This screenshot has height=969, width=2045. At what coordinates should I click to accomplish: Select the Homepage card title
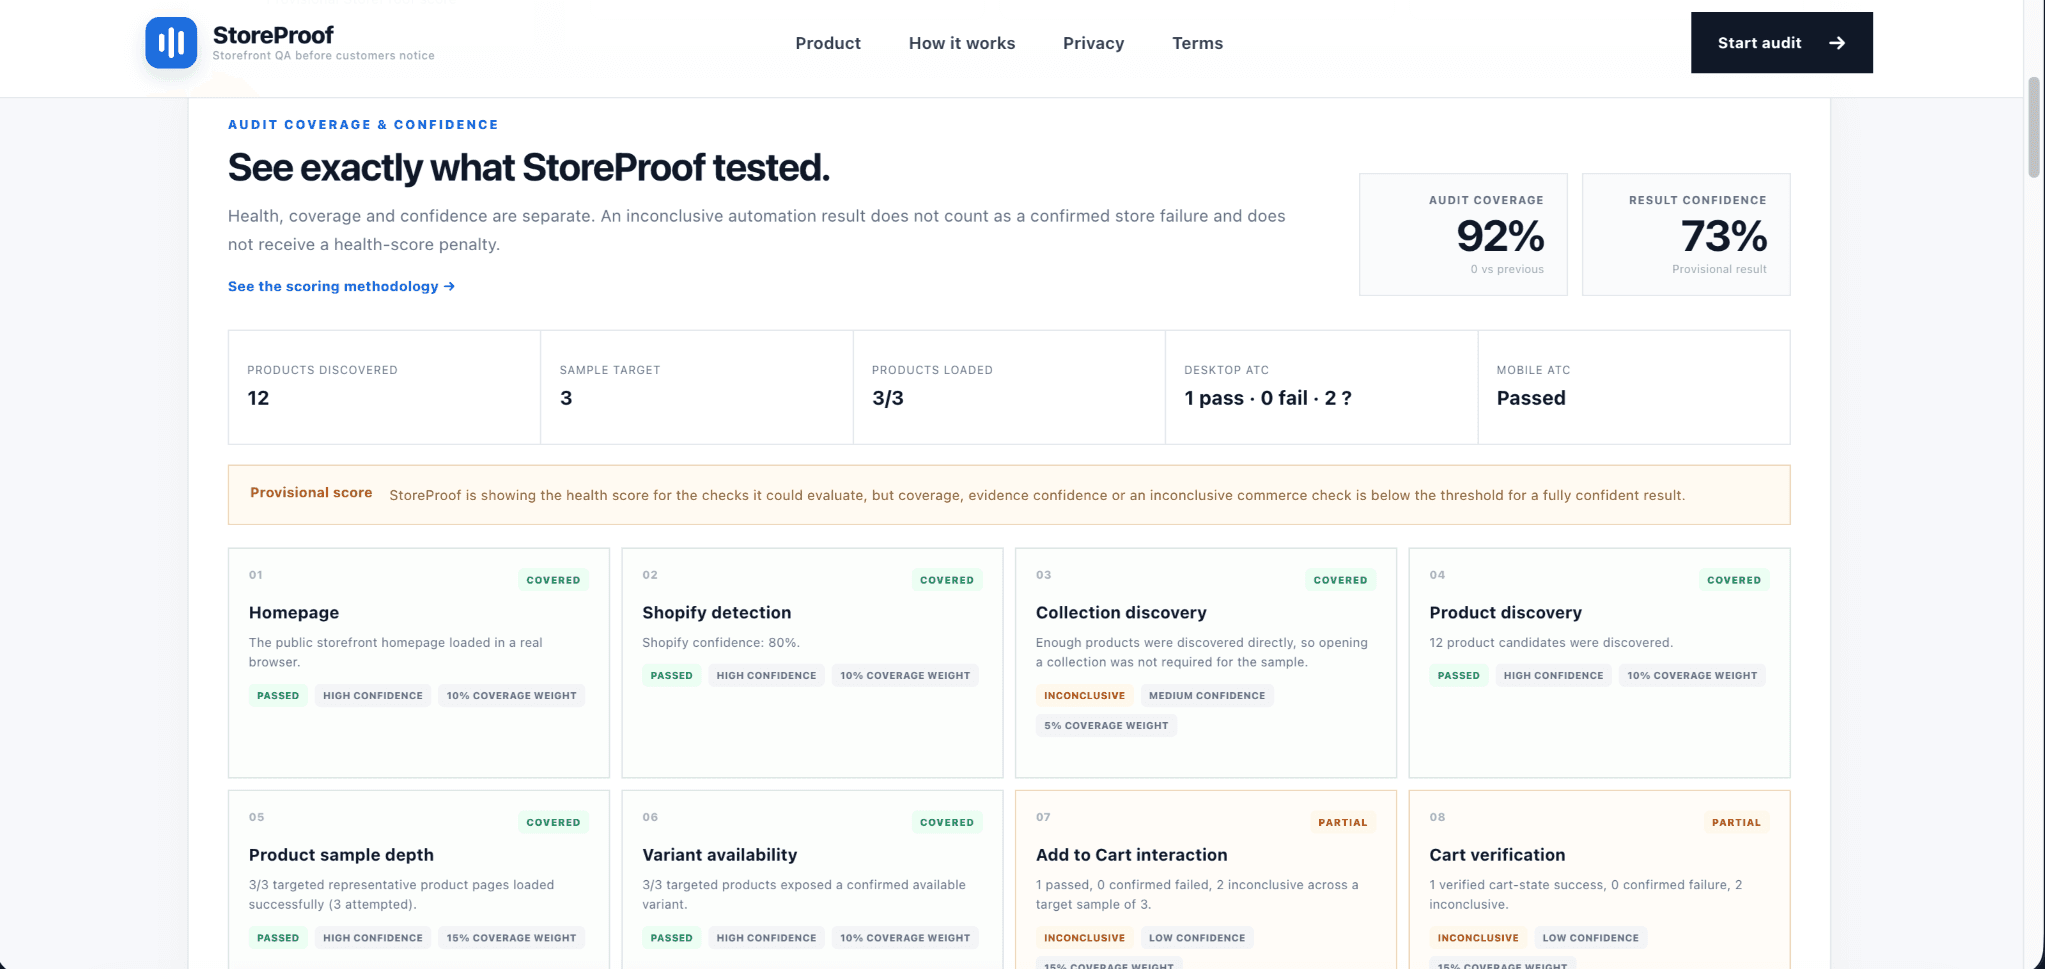(294, 612)
